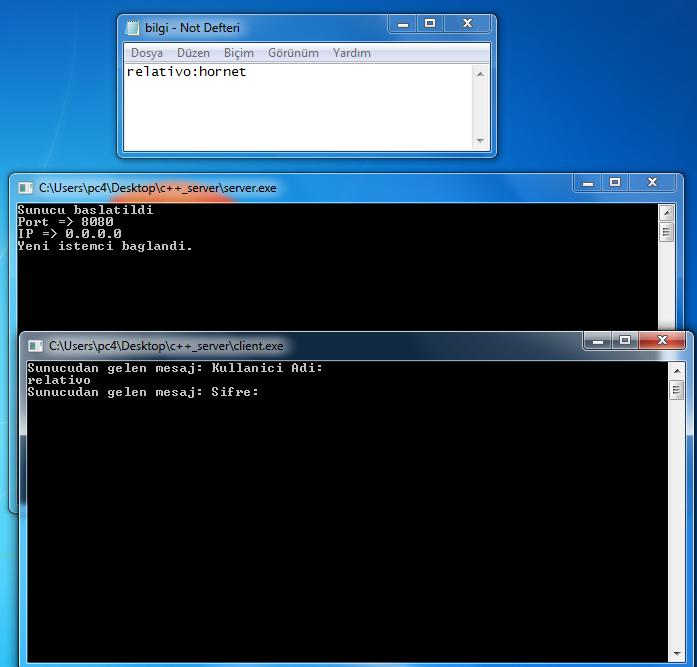Minimize the server.exe console window
697x667 pixels.
tap(588, 183)
